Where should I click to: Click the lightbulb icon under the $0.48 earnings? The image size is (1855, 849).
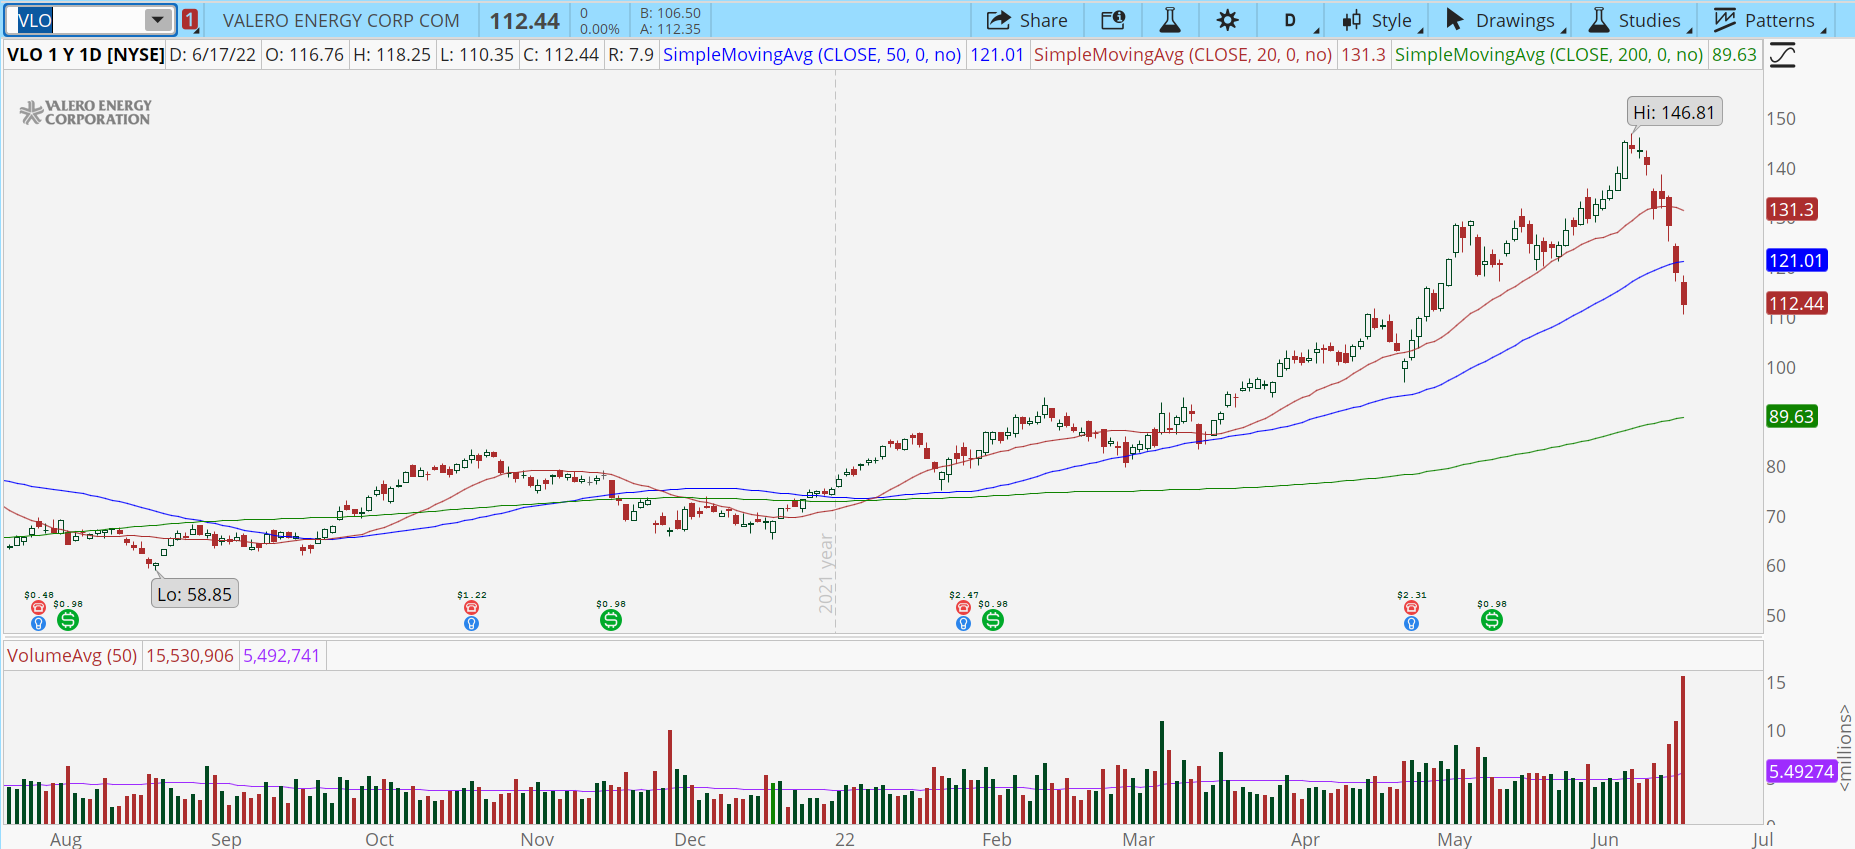coord(38,624)
